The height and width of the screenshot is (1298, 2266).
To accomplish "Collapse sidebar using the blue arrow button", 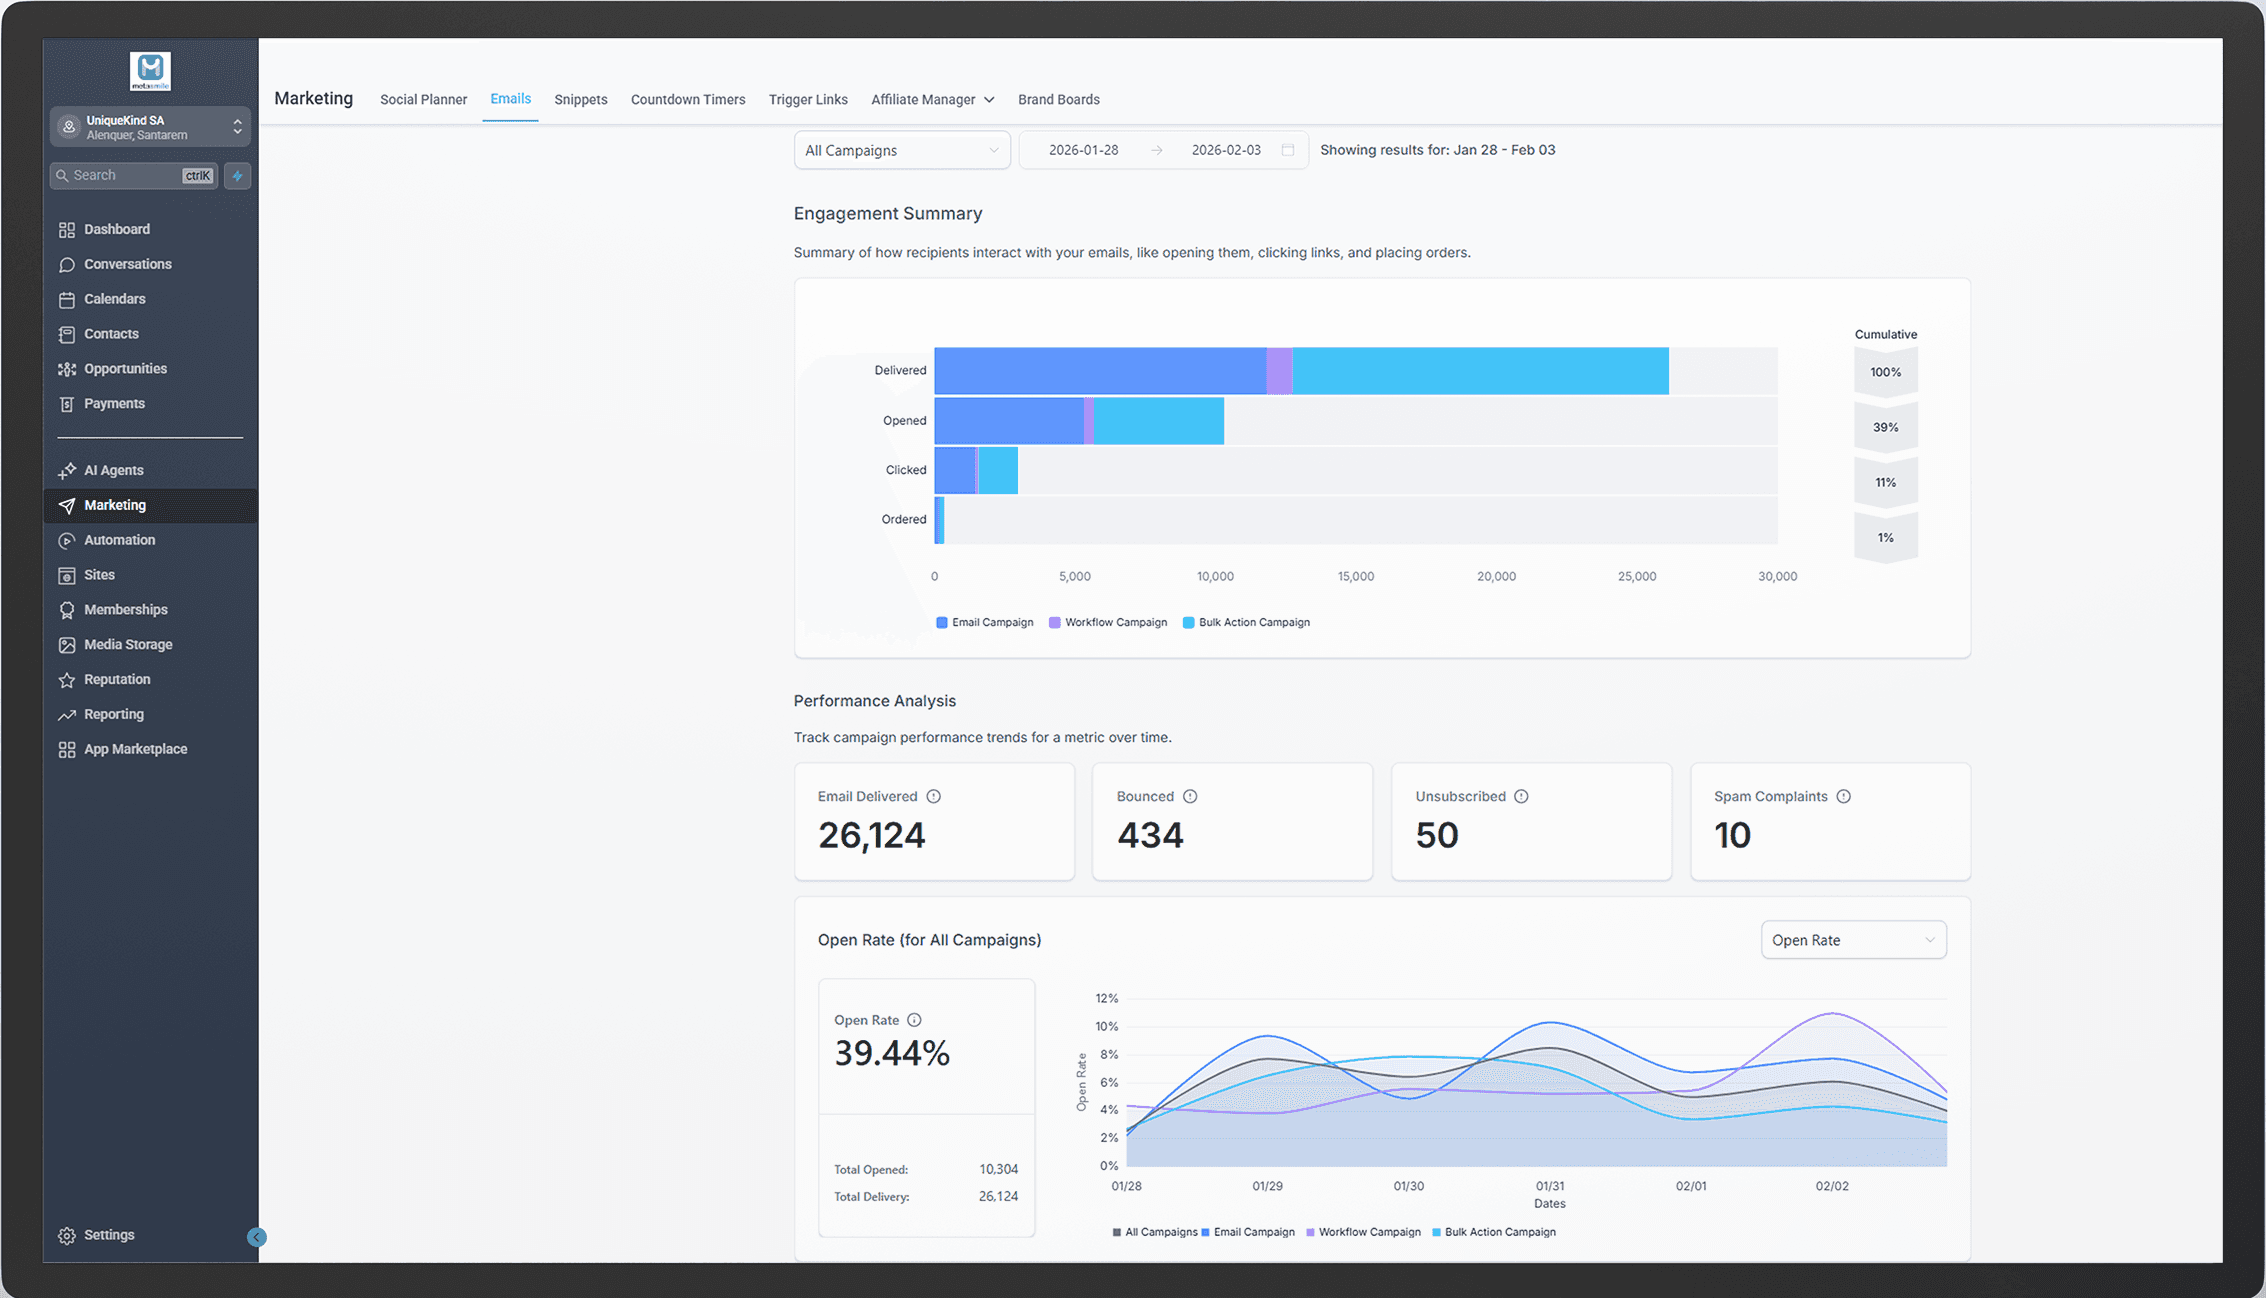I will click(x=256, y=1237).
